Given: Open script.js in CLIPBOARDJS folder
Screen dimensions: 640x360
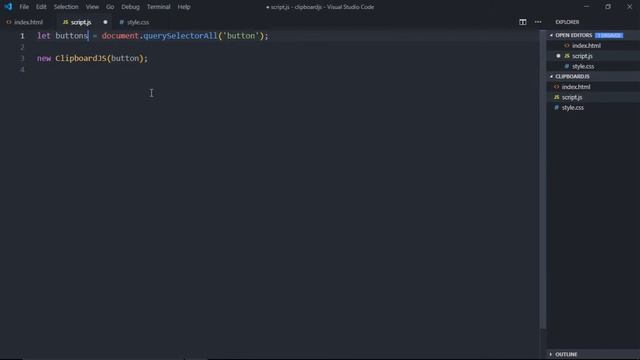Looking at the screenshot, I should 572,97.
